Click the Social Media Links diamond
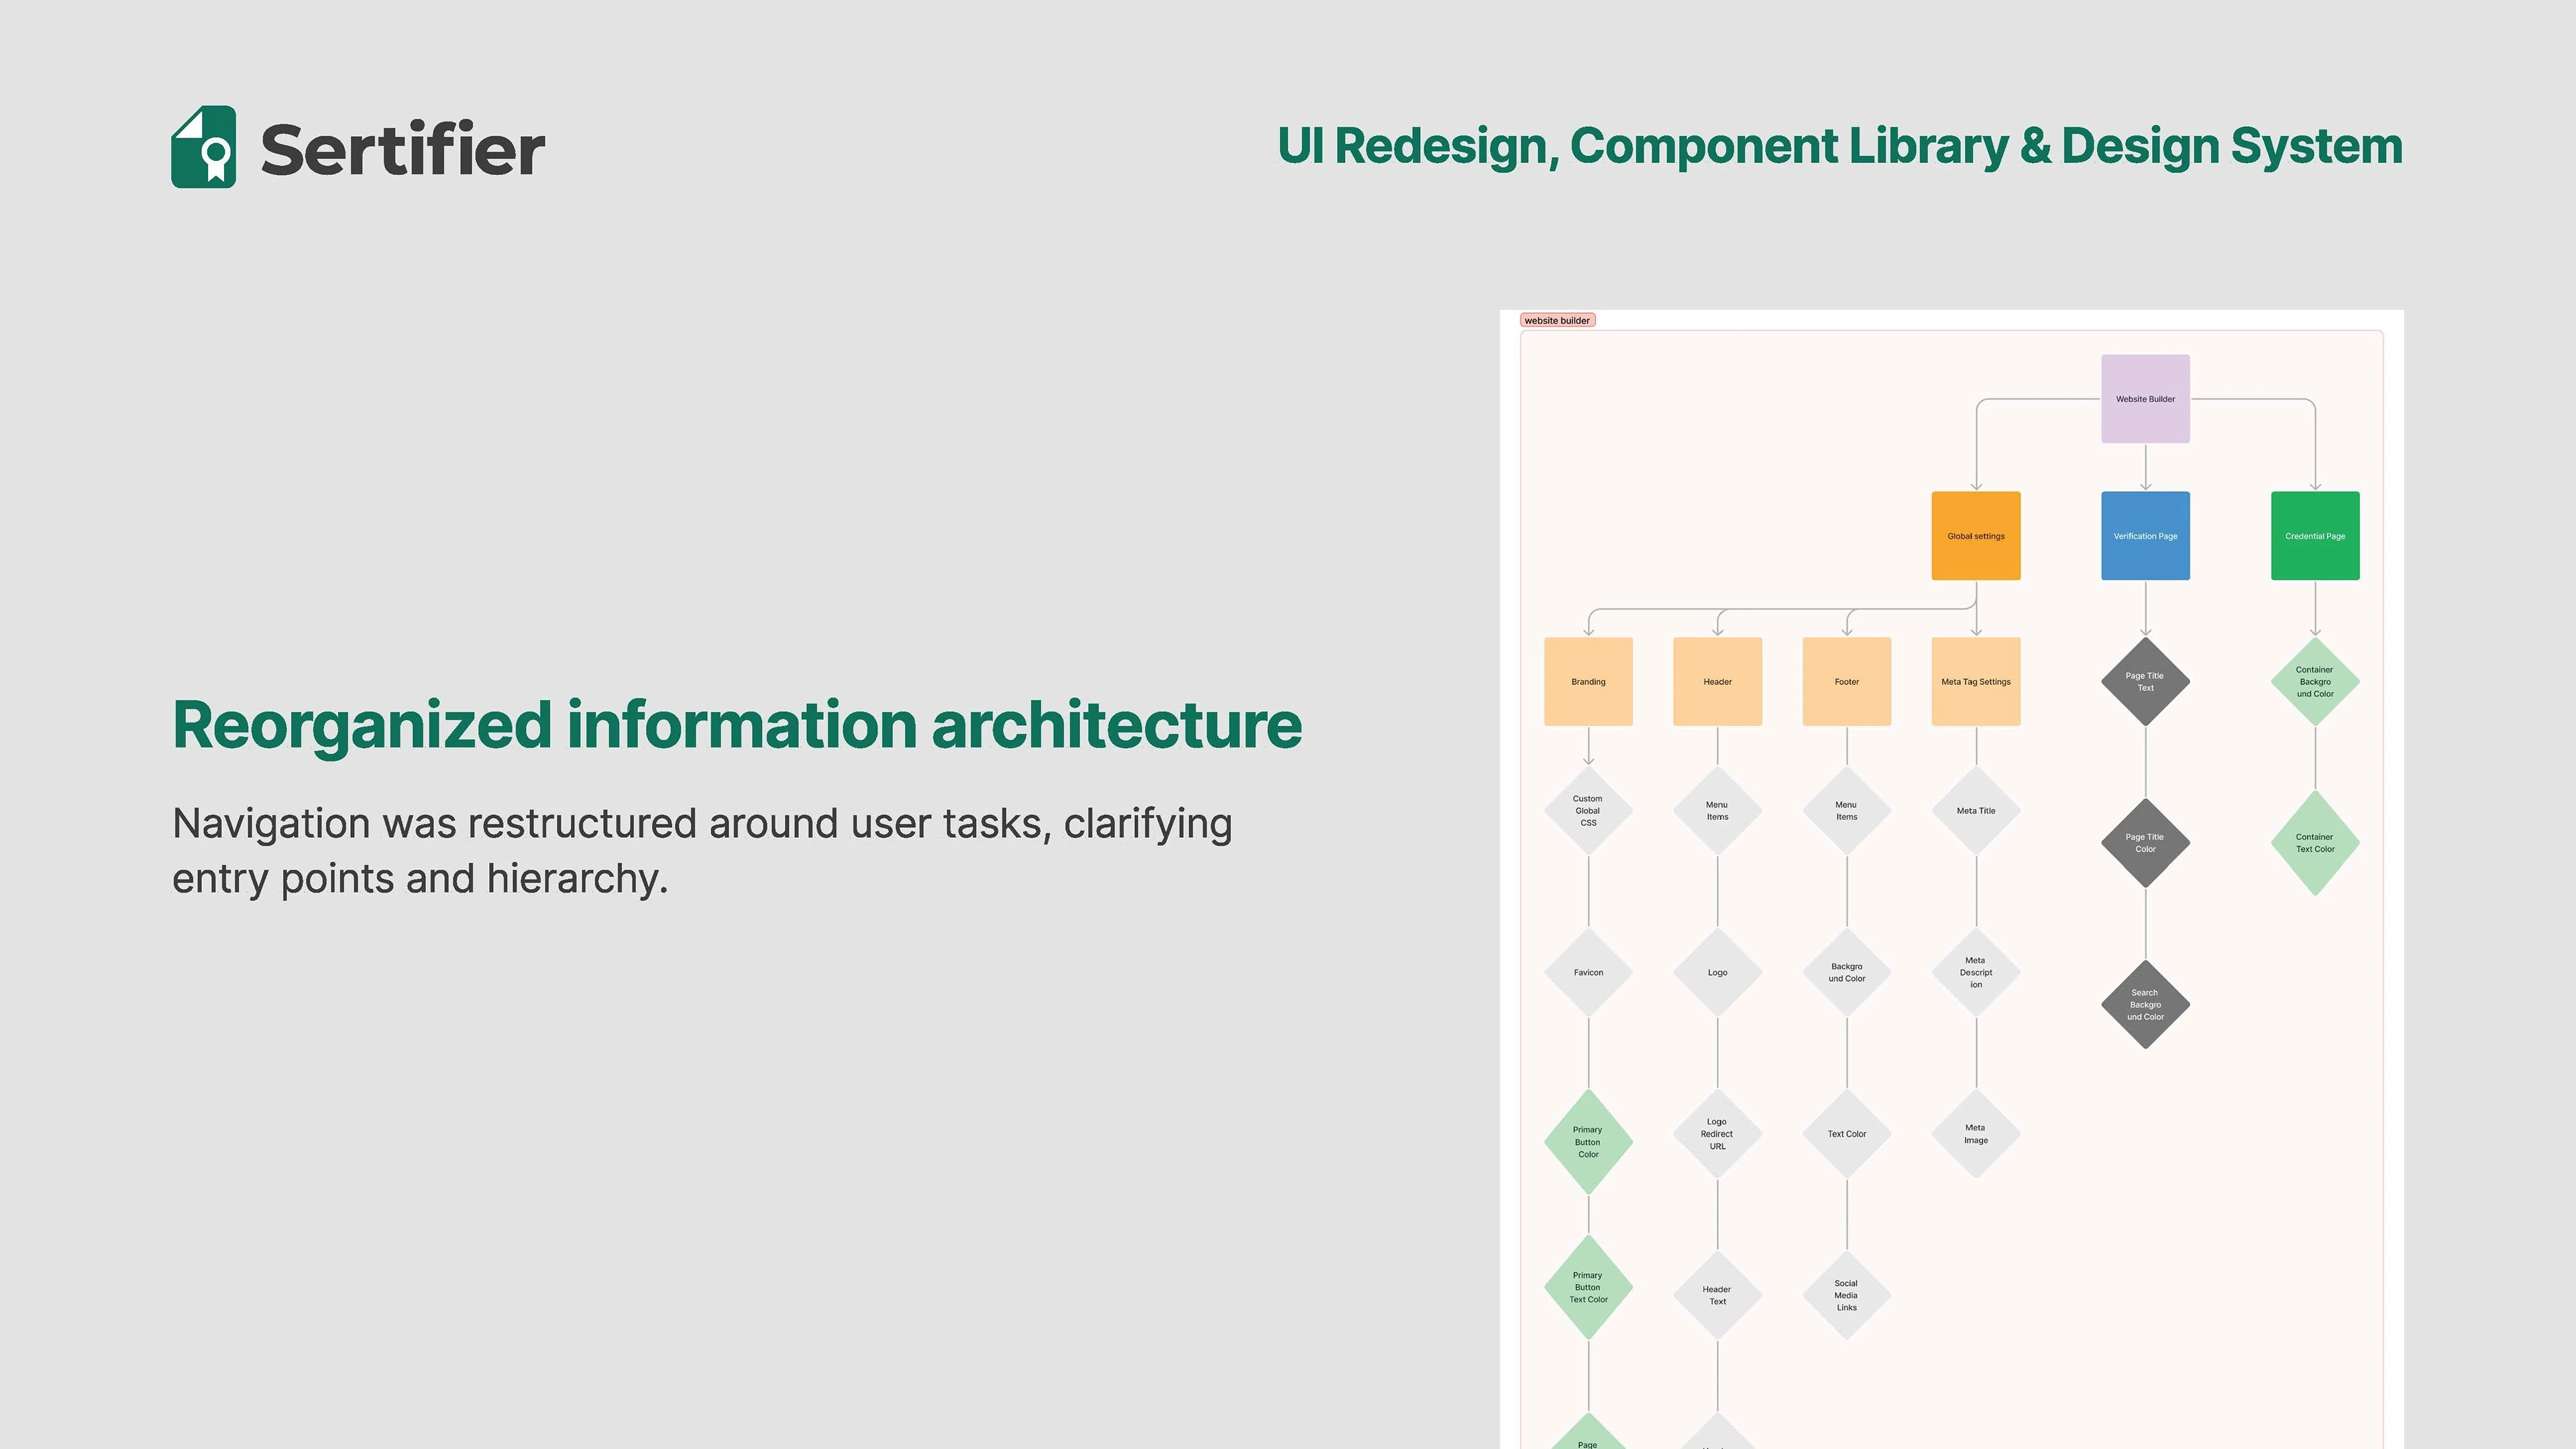 [1846, 1295]
